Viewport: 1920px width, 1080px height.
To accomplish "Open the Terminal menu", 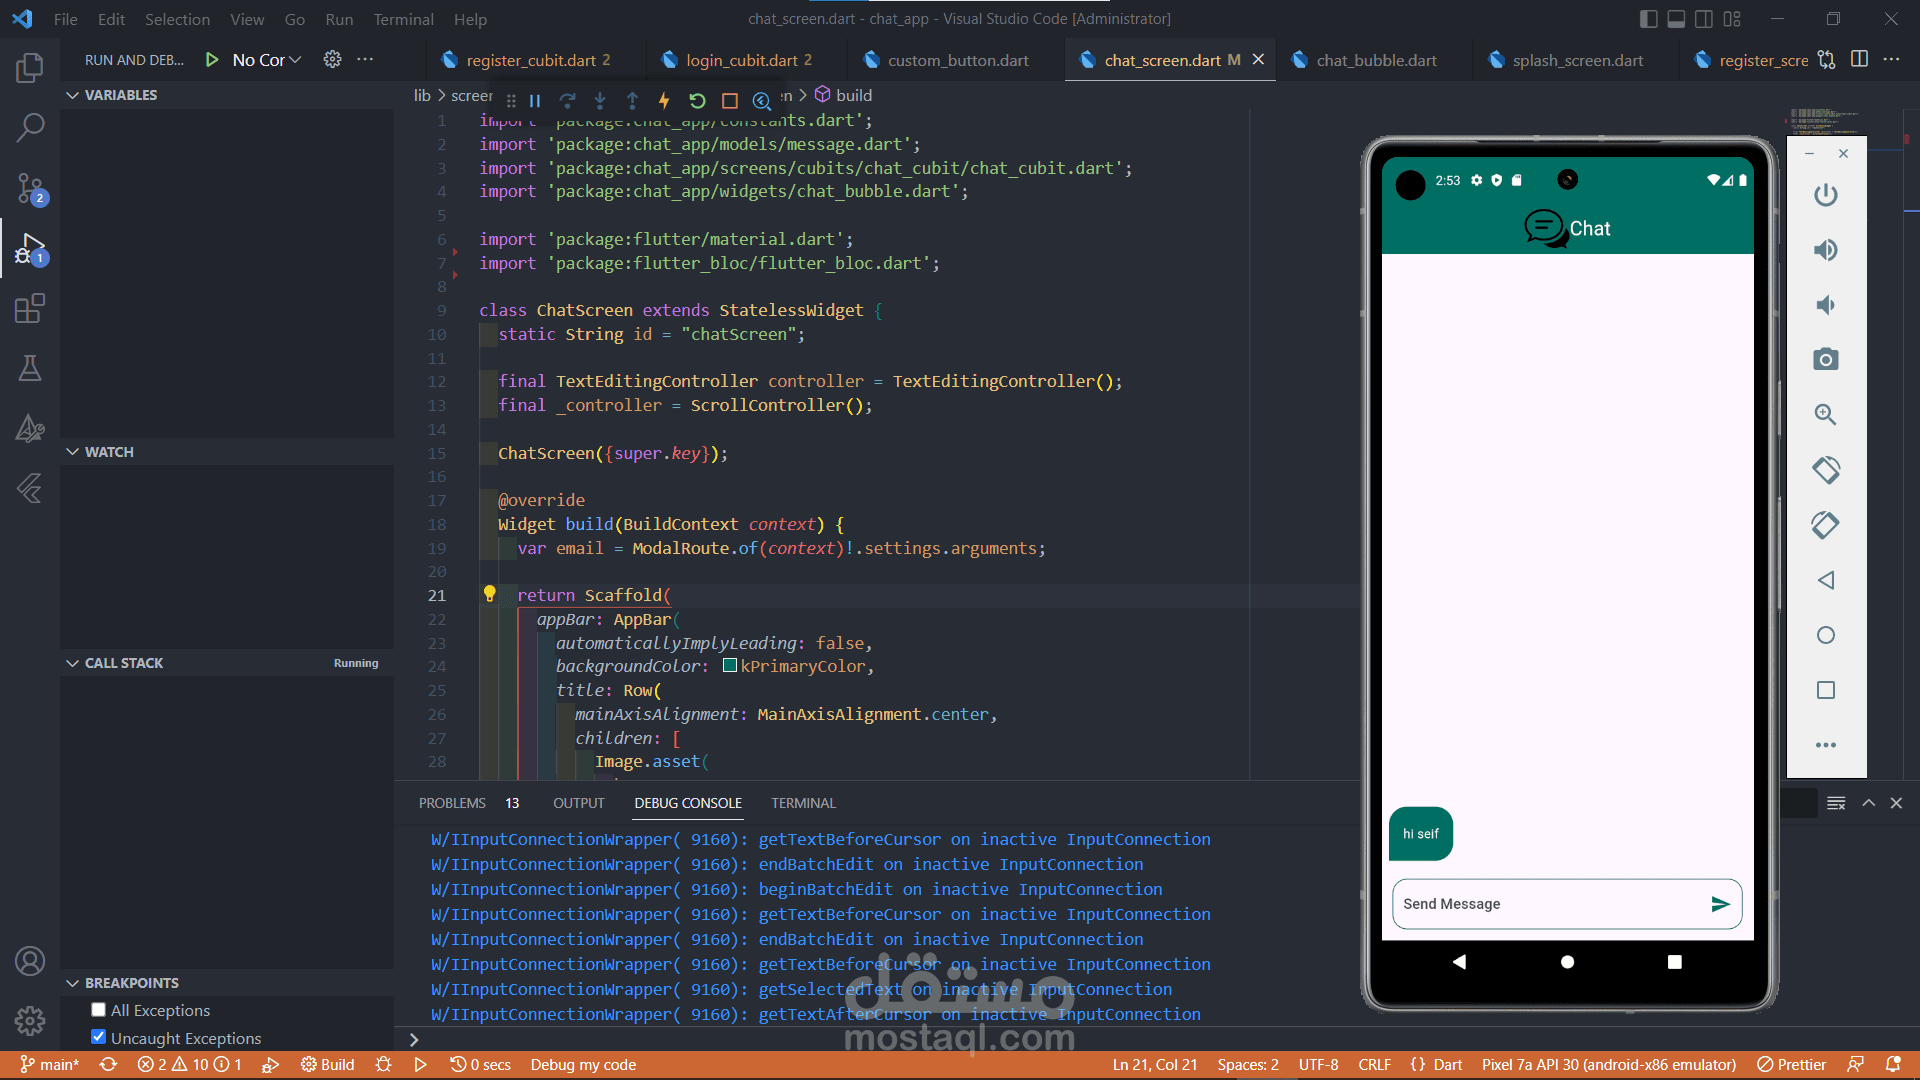I will (x=403, y=19).
